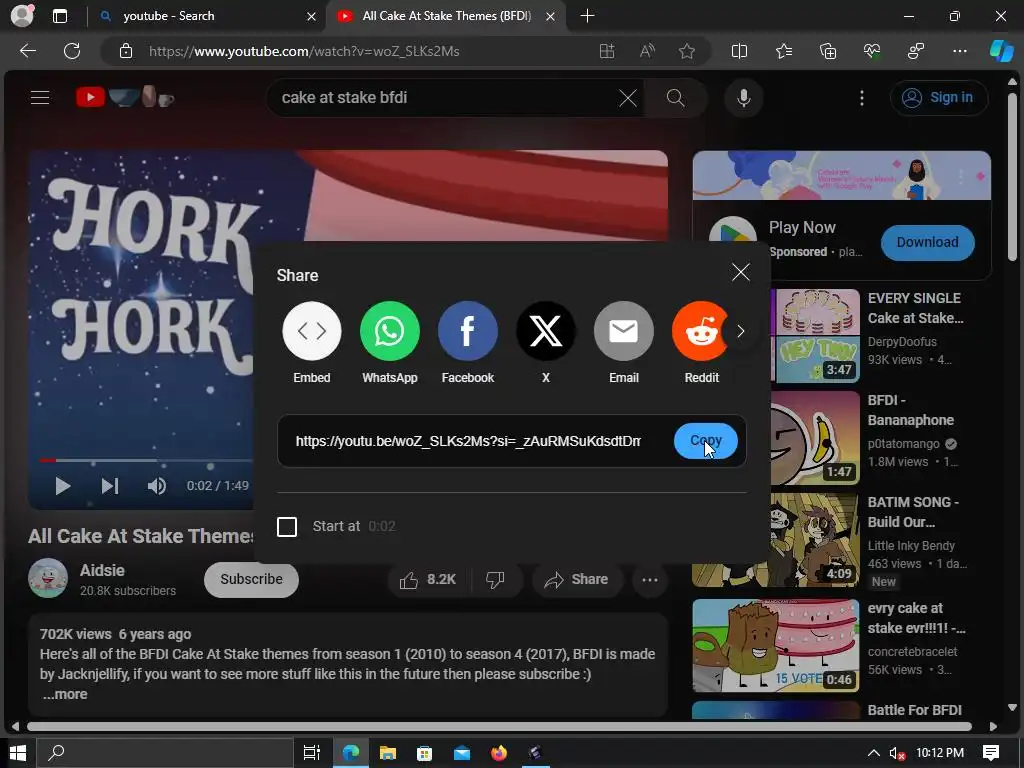Screen dimensions: 1024x768
Task: Open the Windows notification center
Action: (x=991, y=753)
